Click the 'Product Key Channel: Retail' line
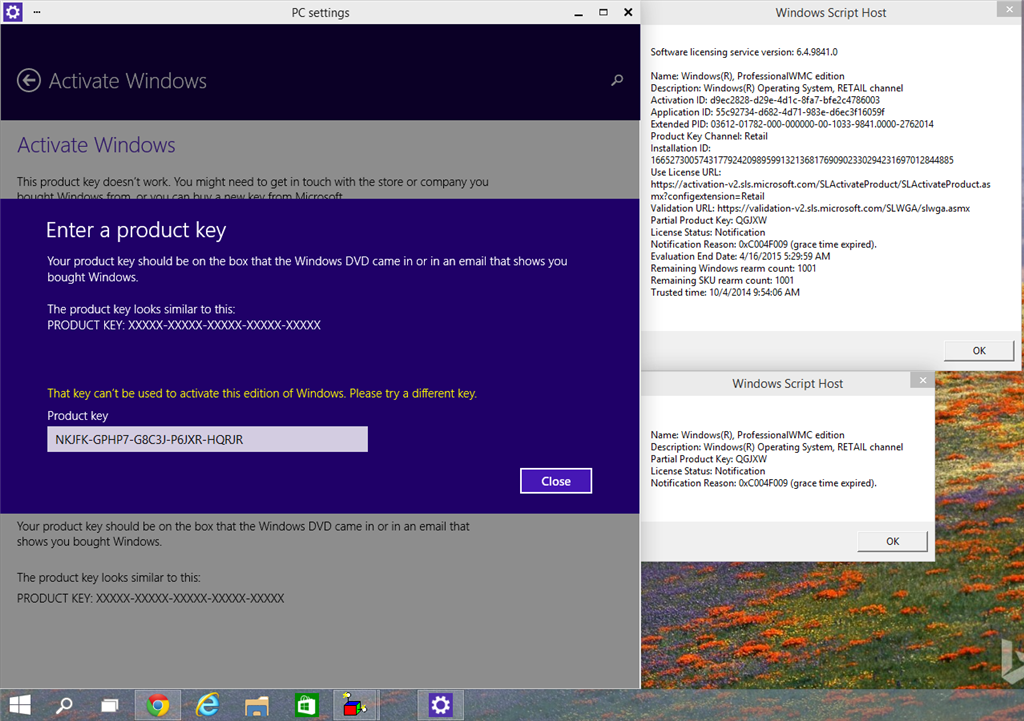1024x721 pixels. click(709, 136)
